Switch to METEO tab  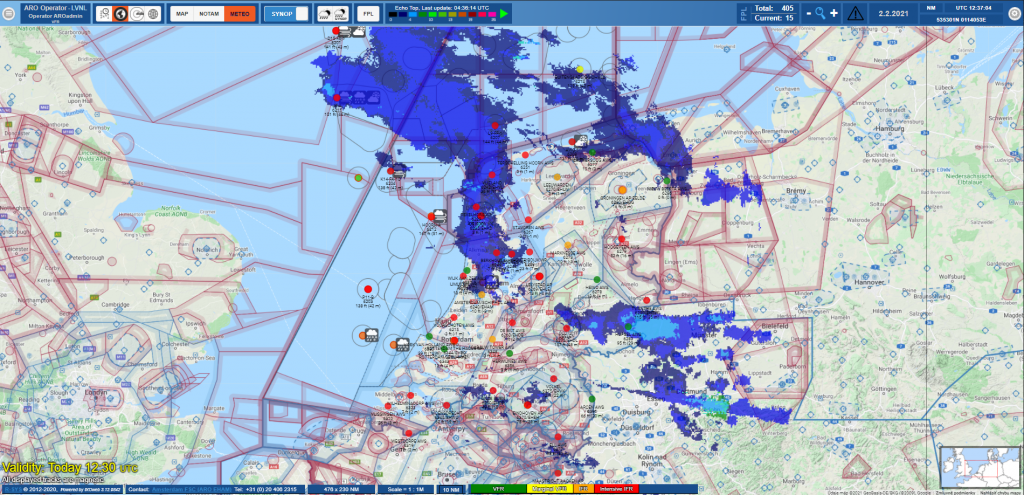coord(240,14)
